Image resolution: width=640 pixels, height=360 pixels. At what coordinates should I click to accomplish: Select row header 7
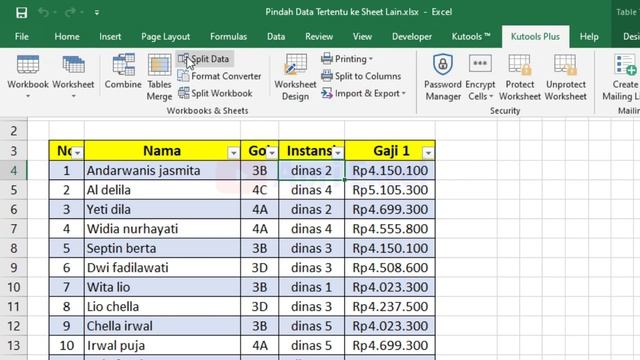(13, 229)
